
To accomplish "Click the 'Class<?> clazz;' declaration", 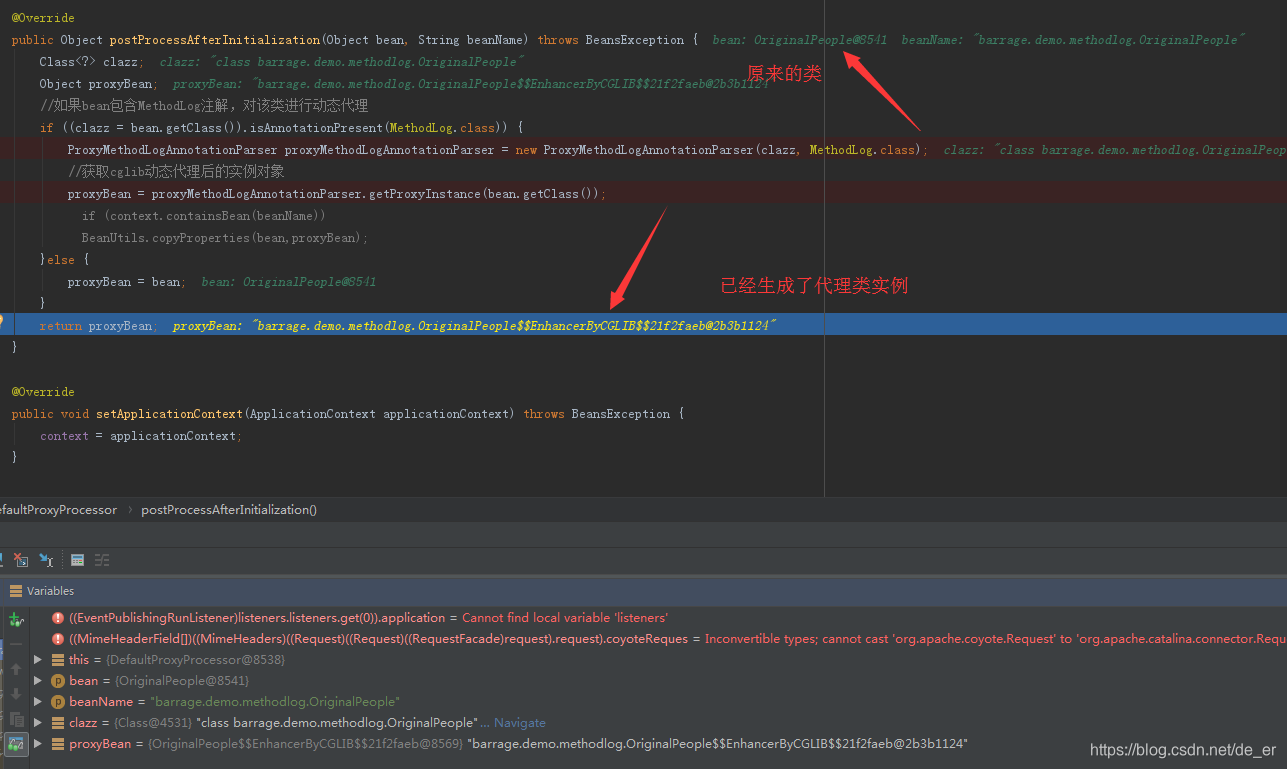I will pyautogui.click(x=91, y=62).
